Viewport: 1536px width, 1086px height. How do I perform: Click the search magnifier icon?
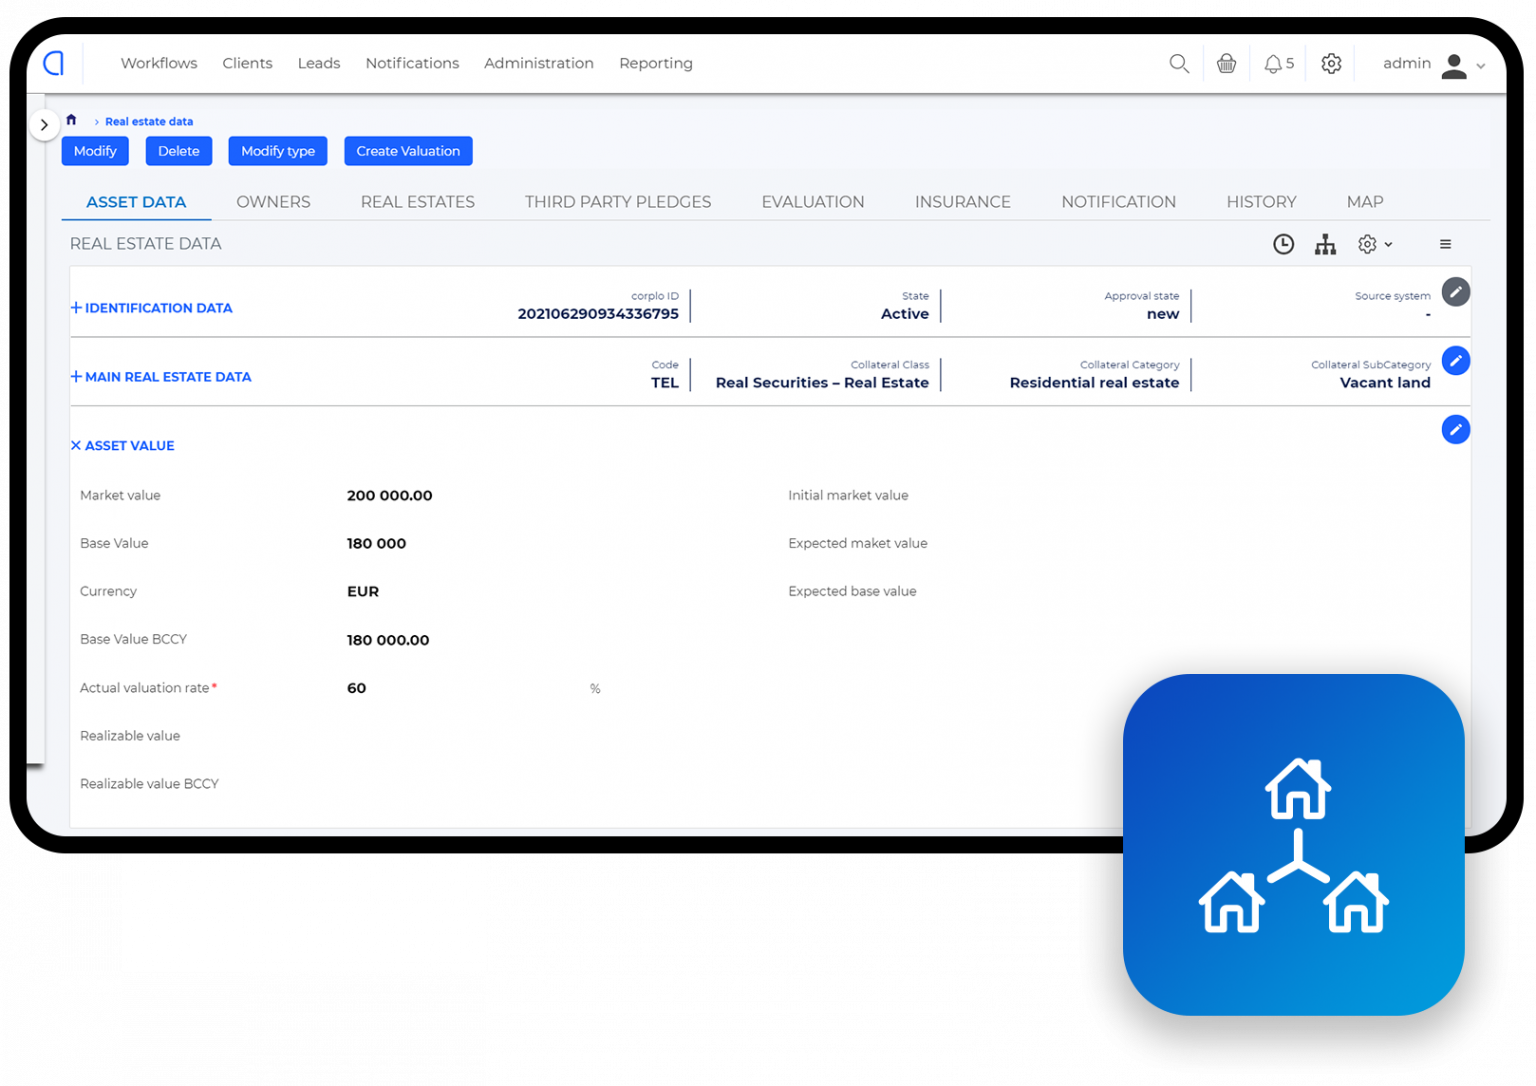(1179, 64)
